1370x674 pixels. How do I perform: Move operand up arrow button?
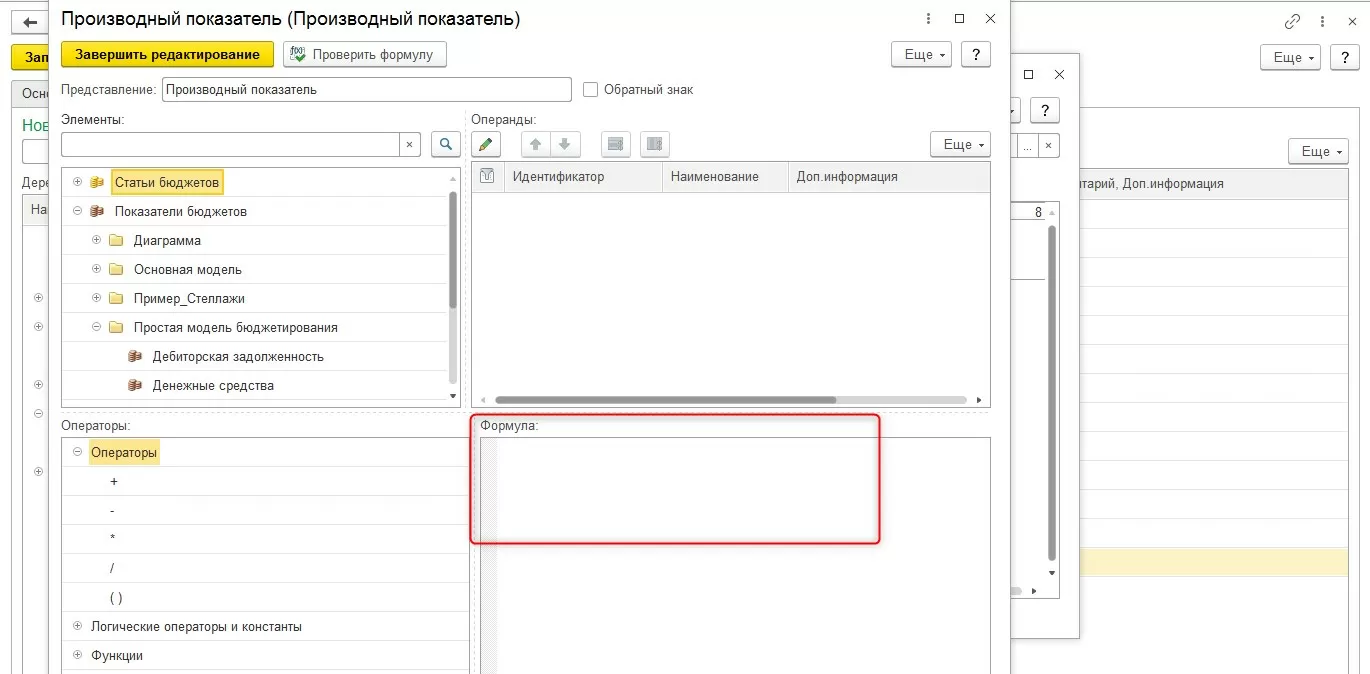click(536, 144)
